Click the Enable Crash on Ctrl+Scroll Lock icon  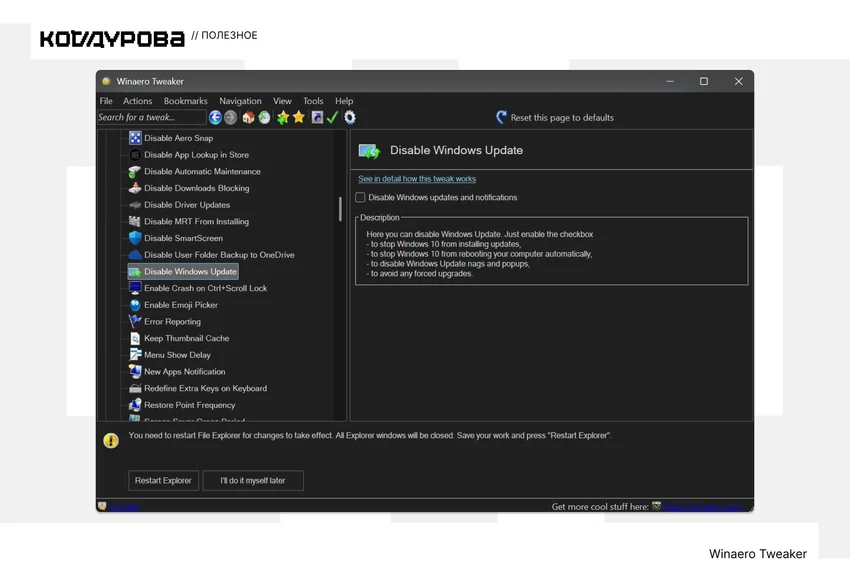pos(135,288)
